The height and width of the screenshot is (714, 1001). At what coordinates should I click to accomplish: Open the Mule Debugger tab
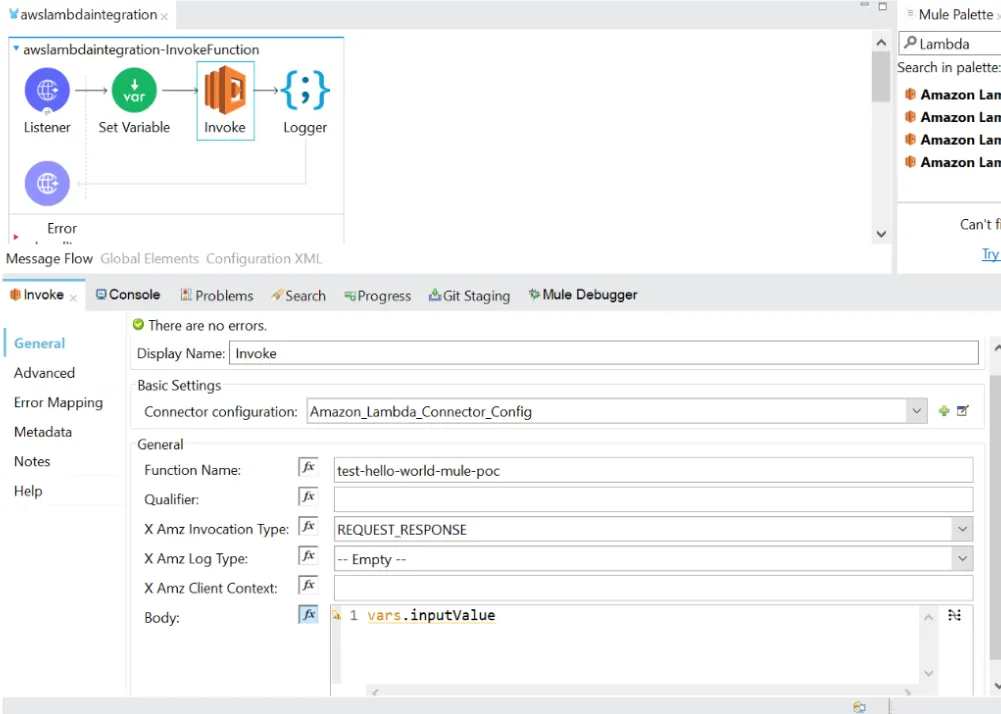click(x=583, y=294)
